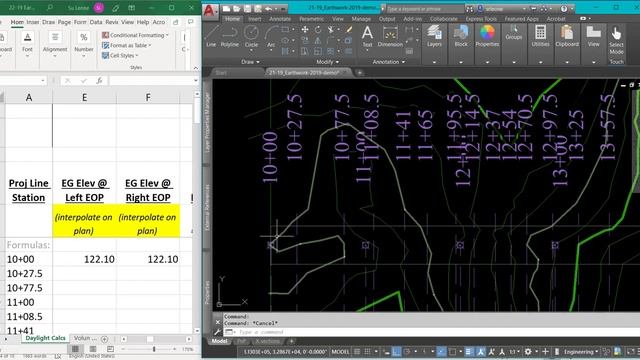Click the command line customize wrench icon
Screen dimensions: 640x360
(218, 332)
